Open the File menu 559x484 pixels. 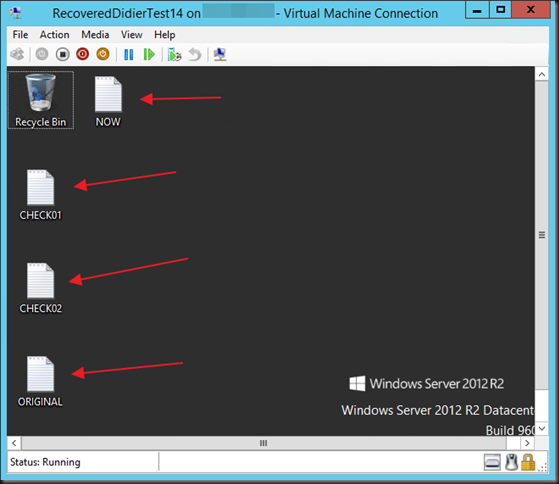tap(20, 35)
